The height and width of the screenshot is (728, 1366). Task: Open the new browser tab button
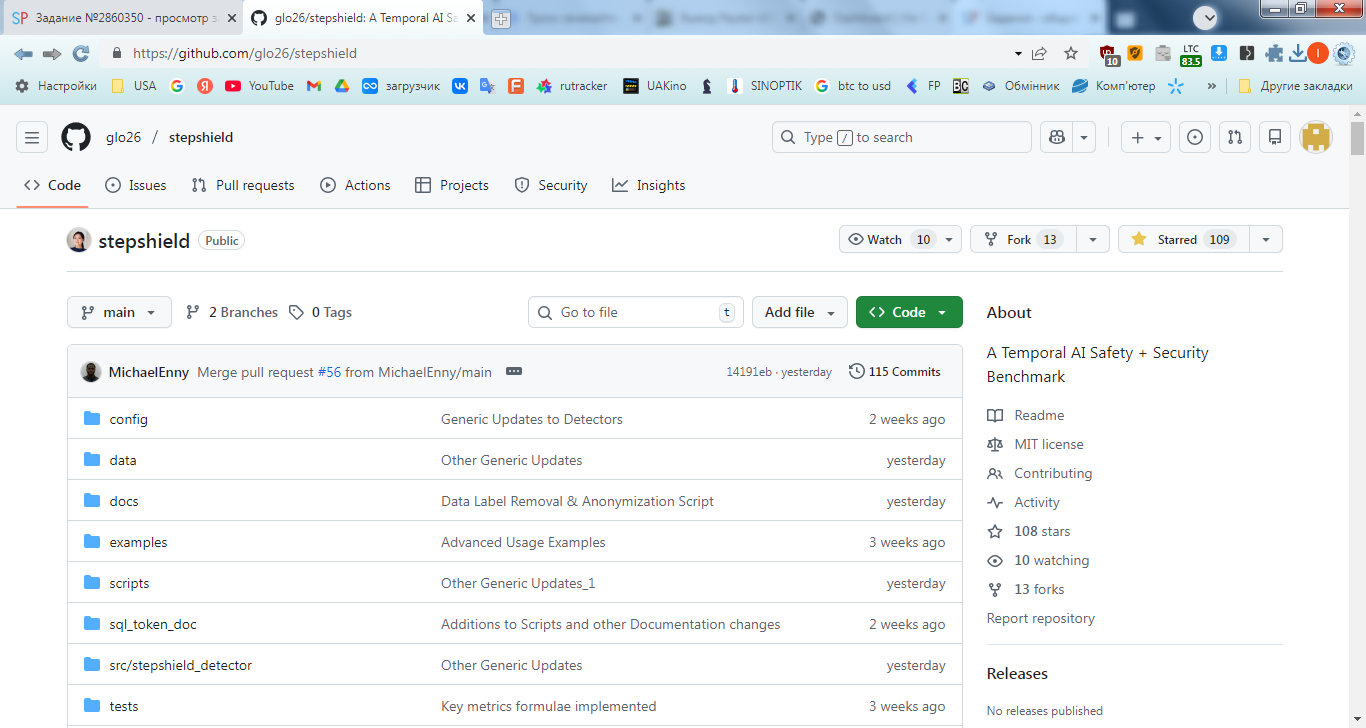501,19
